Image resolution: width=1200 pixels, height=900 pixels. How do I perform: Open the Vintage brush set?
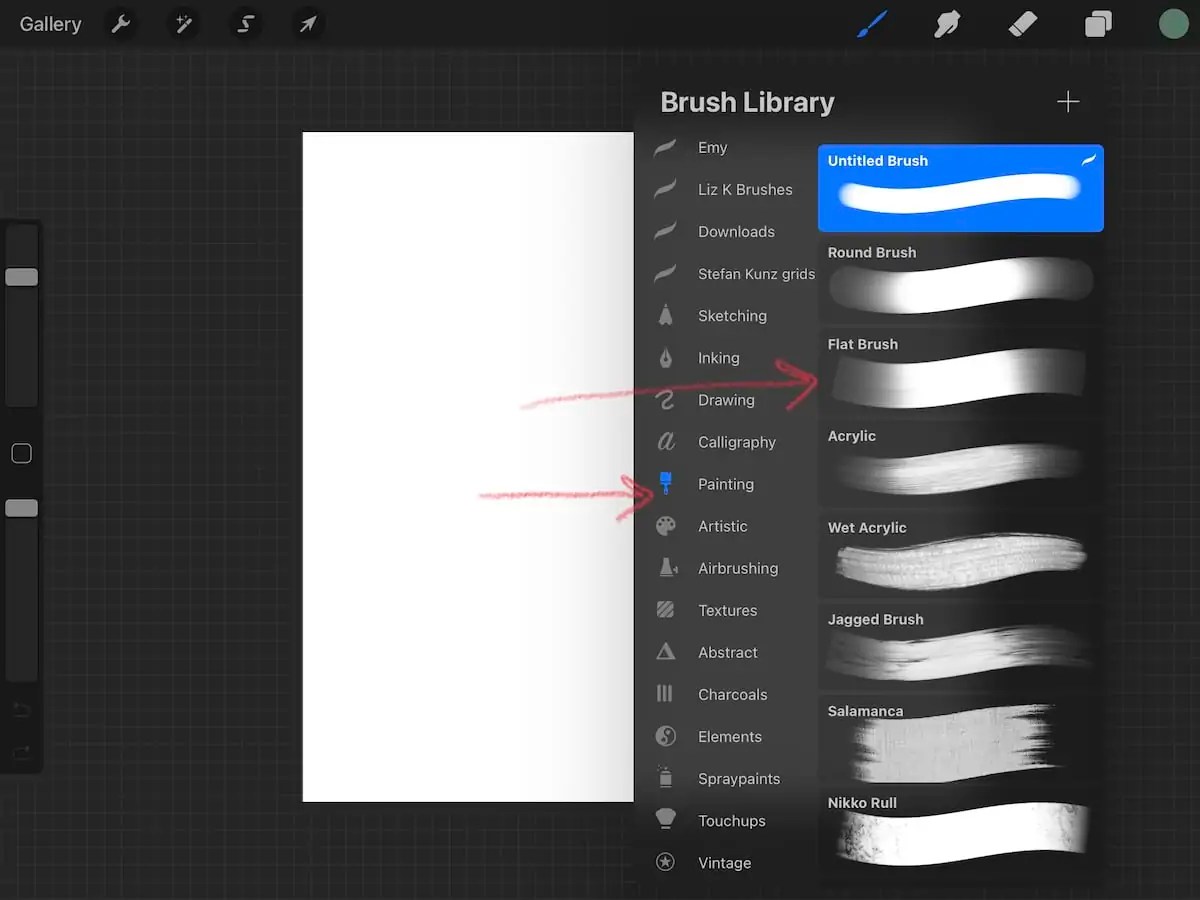[x=723, y=862]
